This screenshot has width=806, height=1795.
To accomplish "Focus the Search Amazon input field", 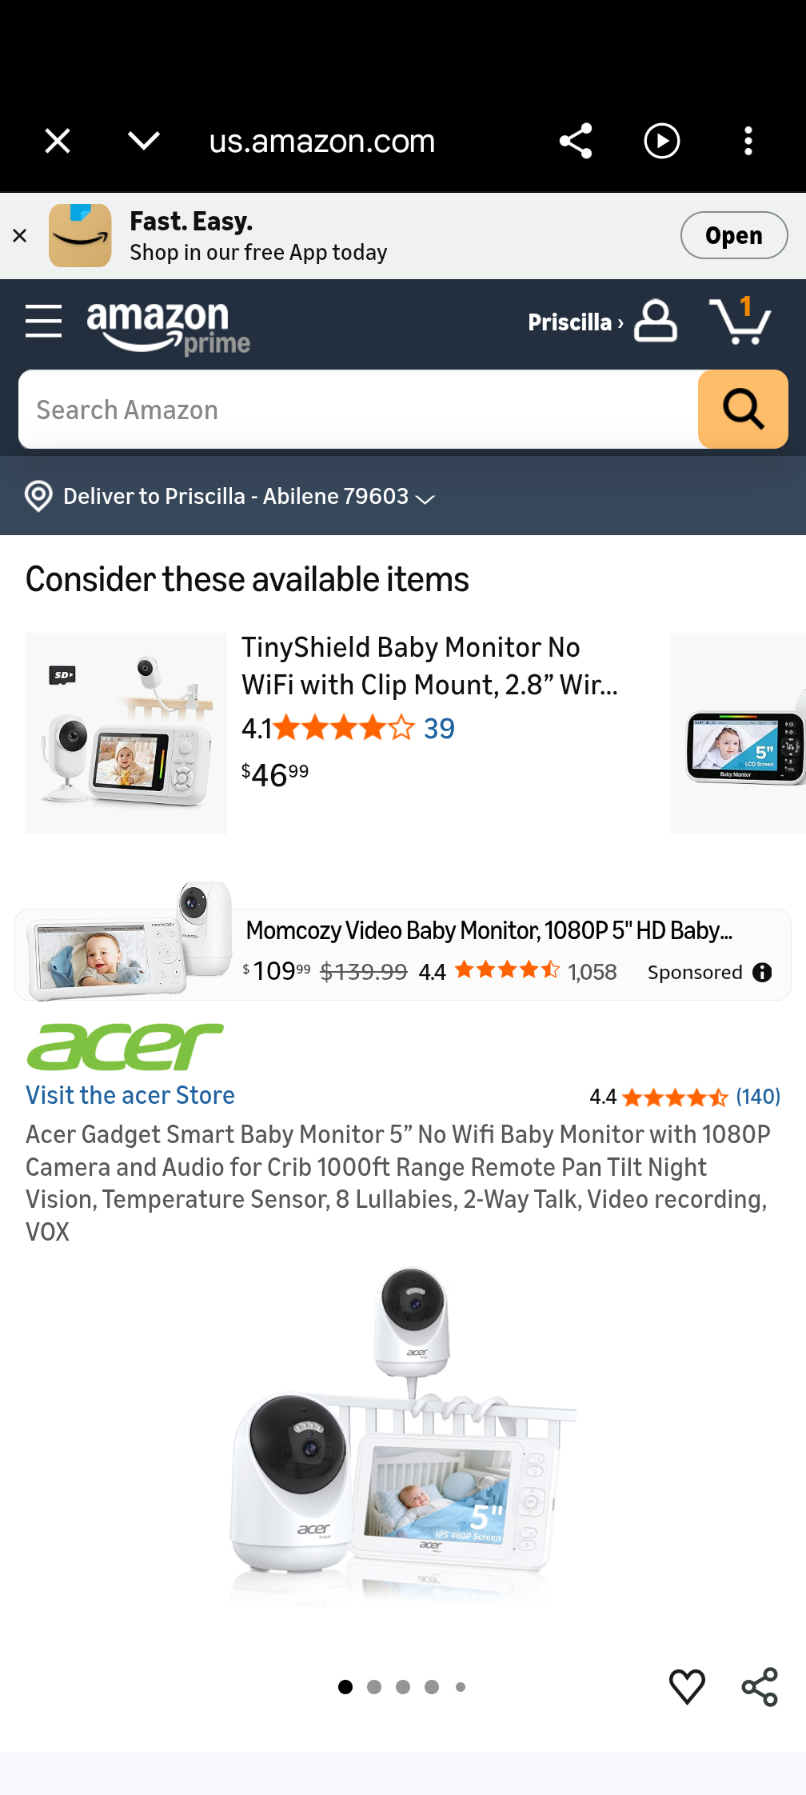I will (358, 409).
